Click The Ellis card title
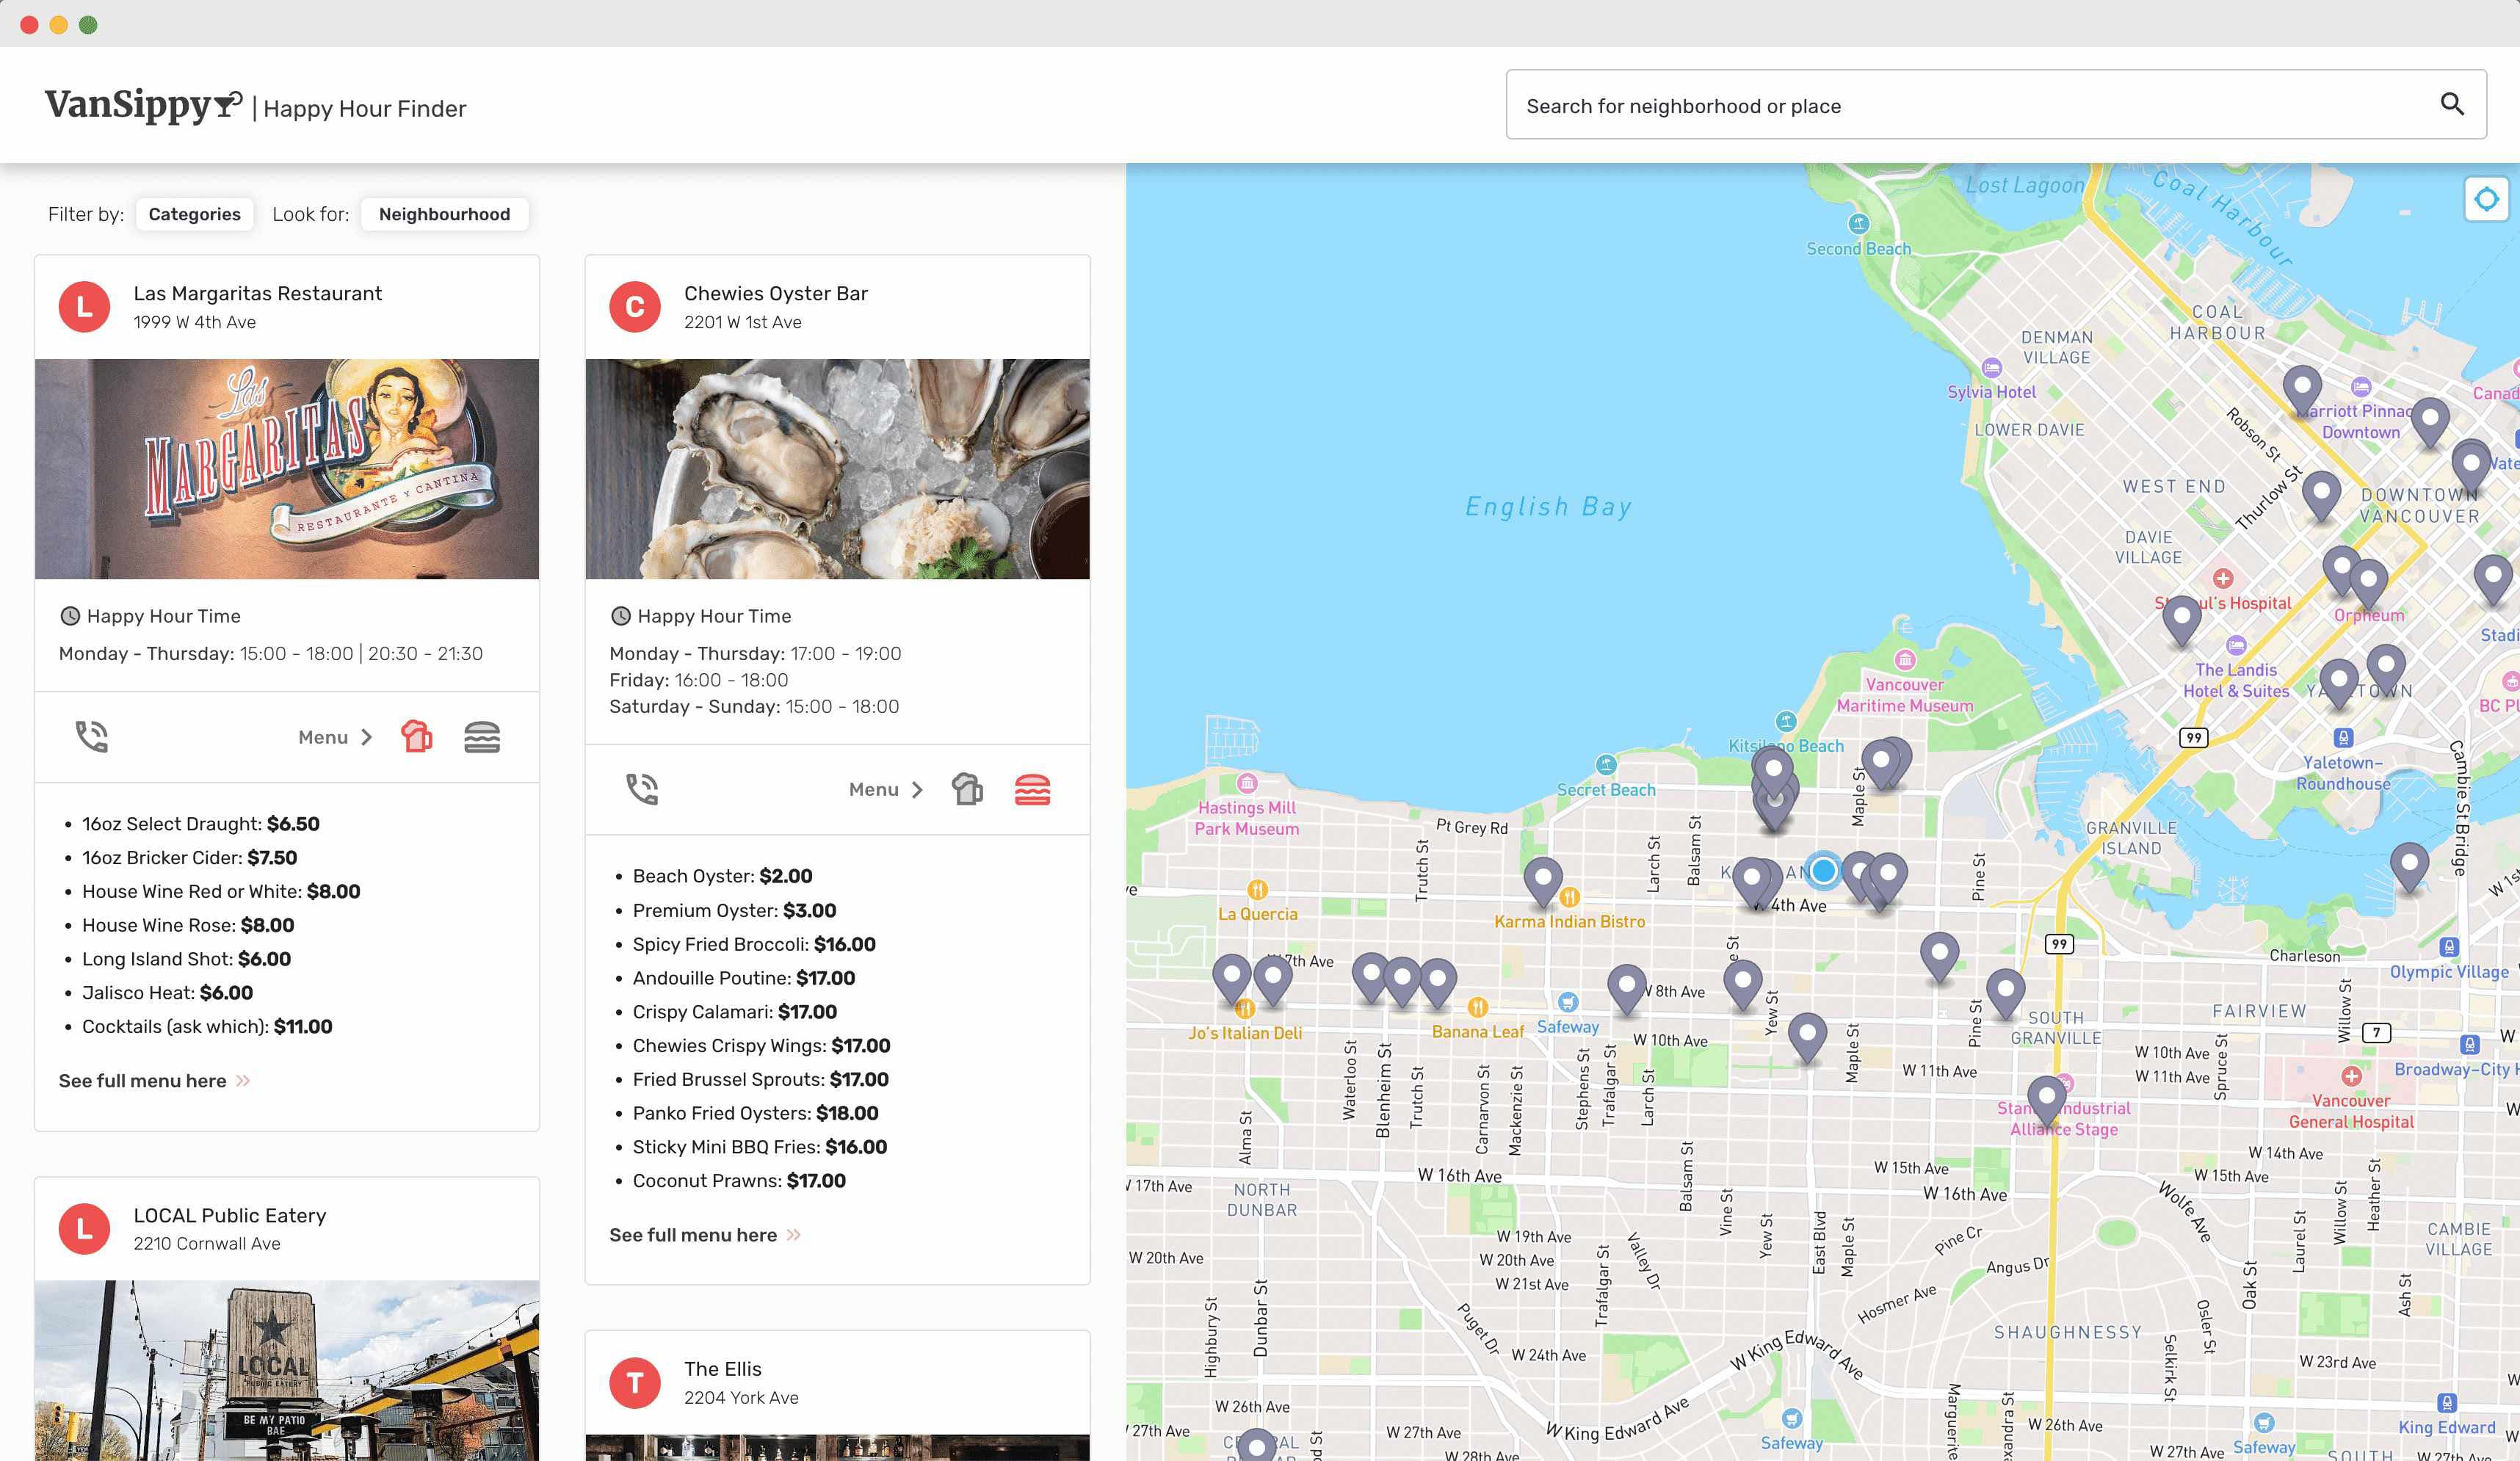 tap(723, 1369)
